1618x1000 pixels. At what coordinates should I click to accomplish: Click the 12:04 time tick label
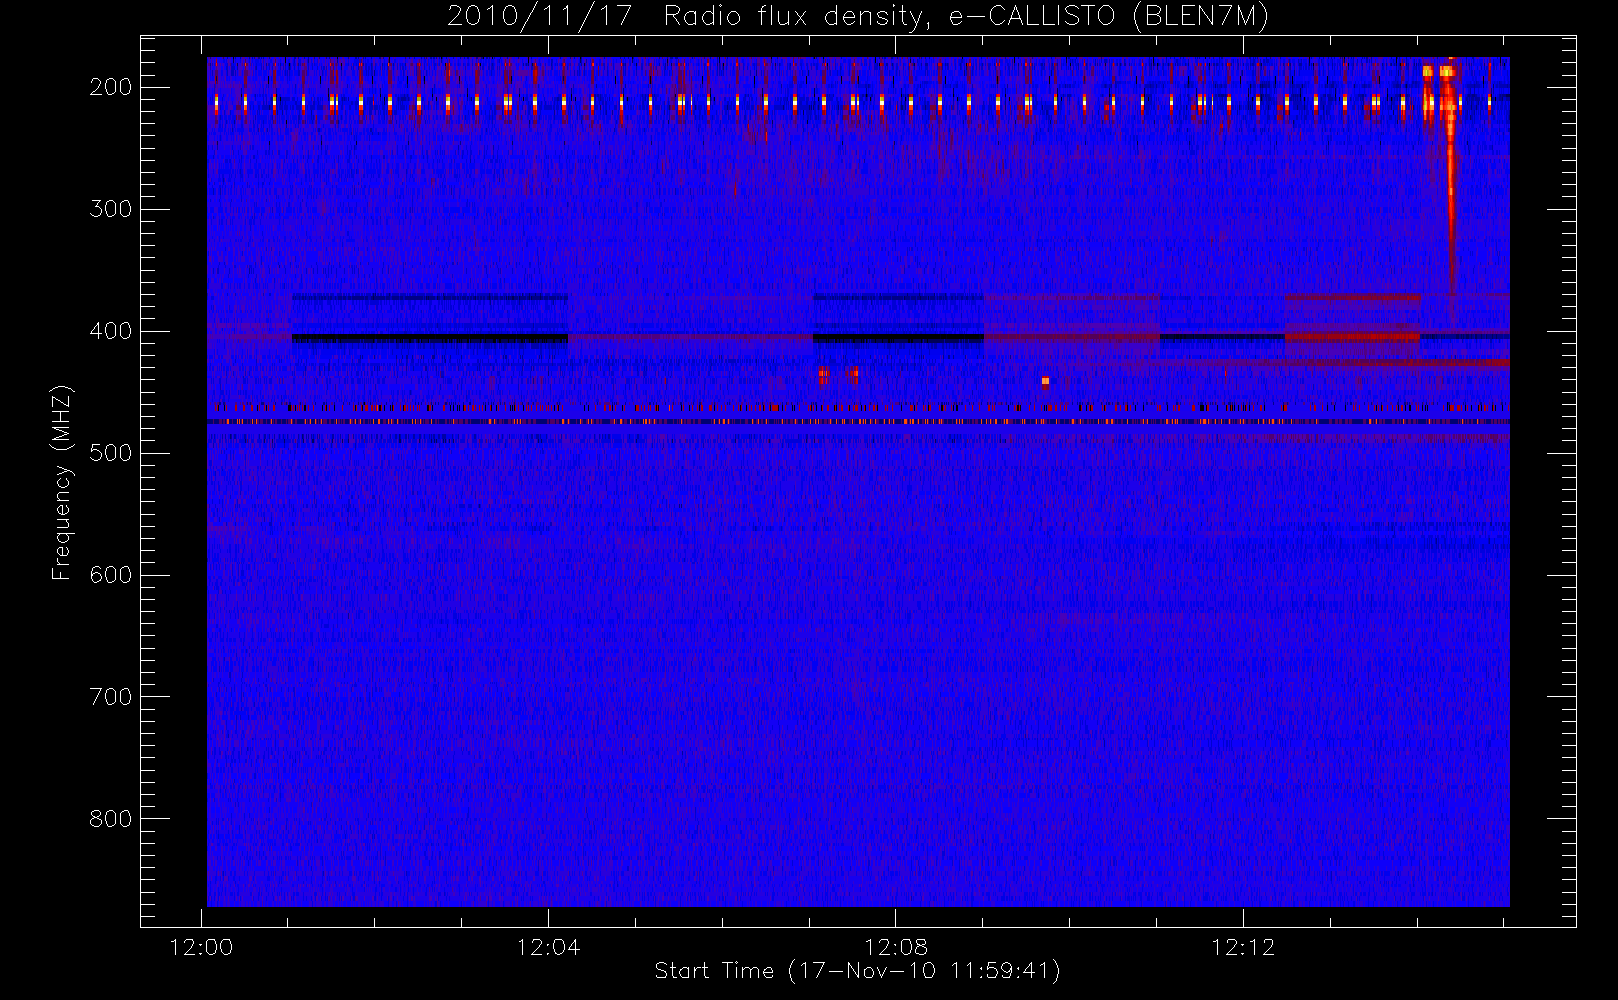548,947
